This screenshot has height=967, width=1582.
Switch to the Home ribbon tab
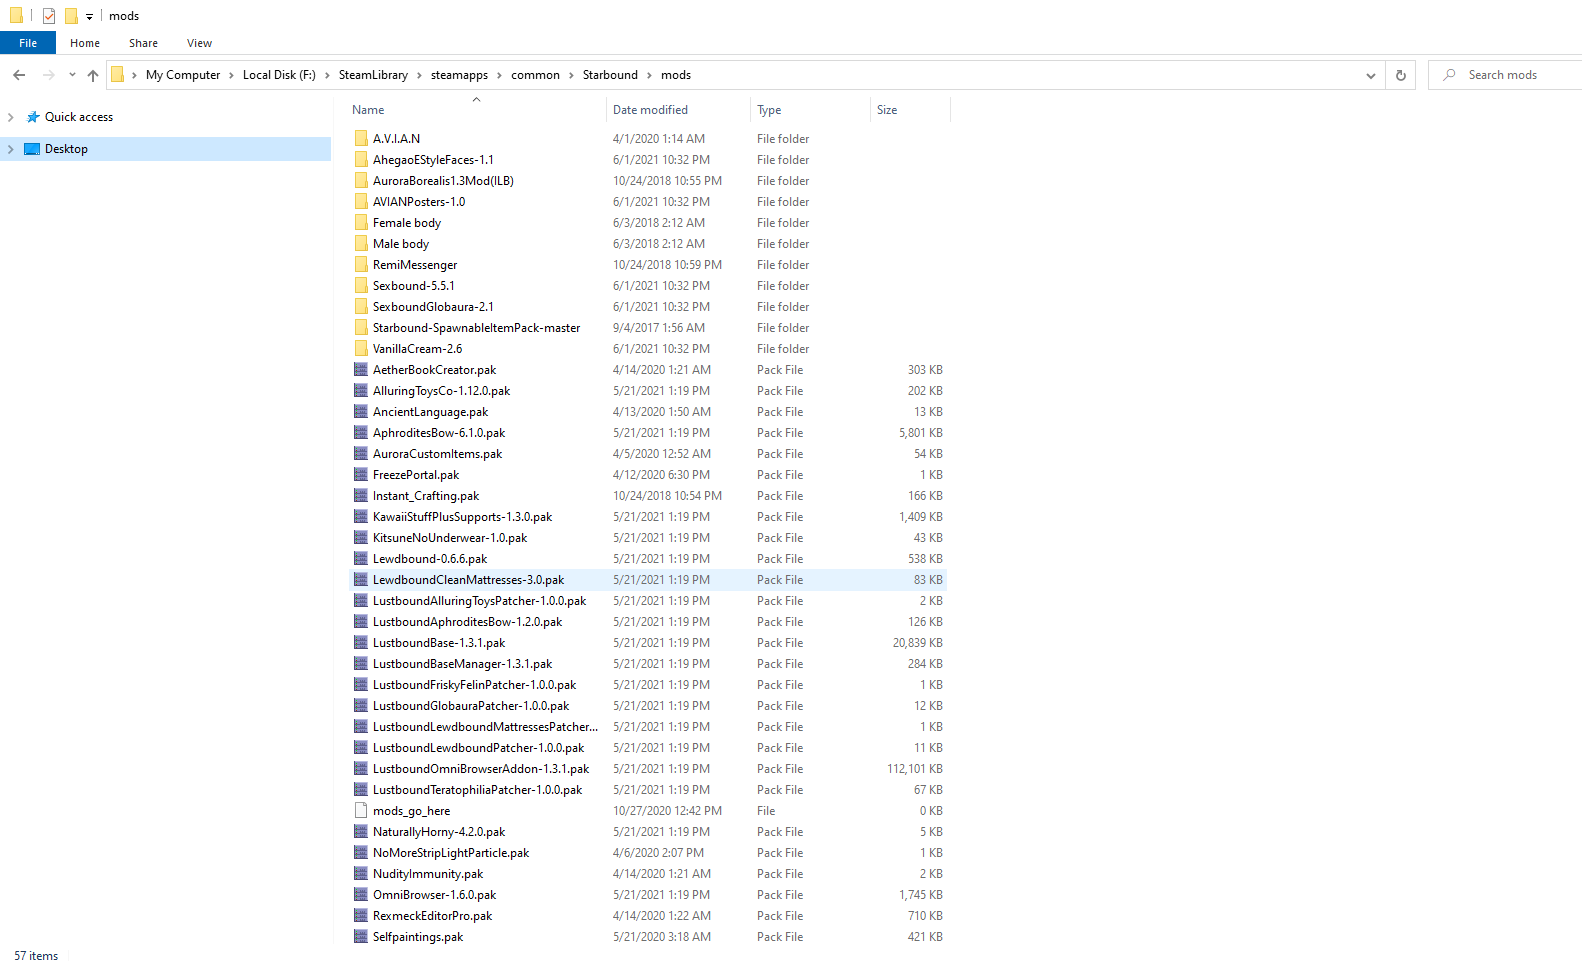pyautogui.click(x=85, y=43)
